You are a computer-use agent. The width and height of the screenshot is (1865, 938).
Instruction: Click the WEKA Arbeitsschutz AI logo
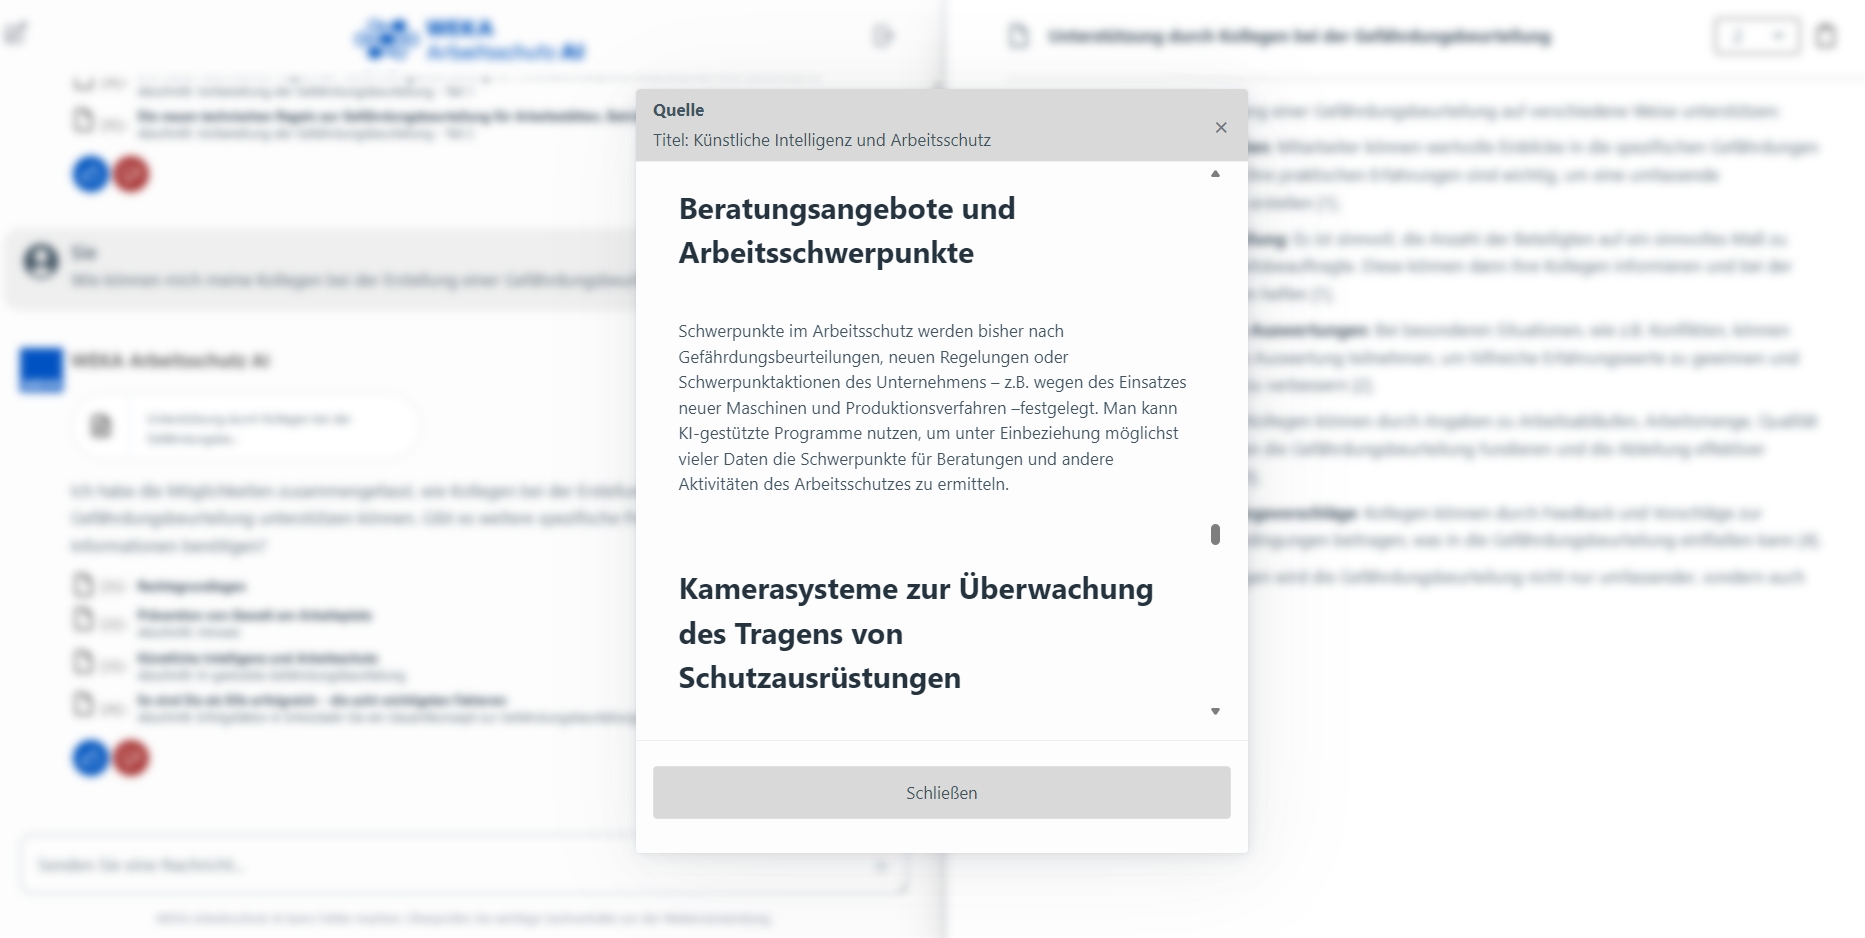(x=470, y=39)
